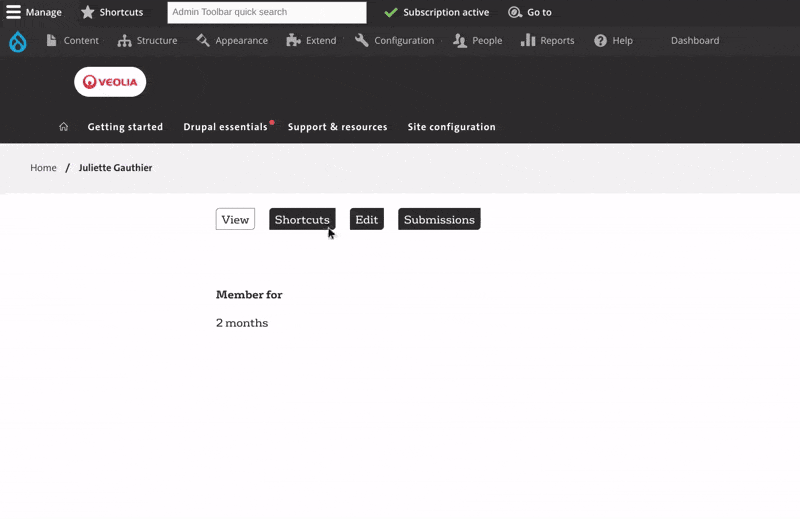This screenshot has width=800, height=519.
Task: Click the Content page icon
Action: click(51, 41)
